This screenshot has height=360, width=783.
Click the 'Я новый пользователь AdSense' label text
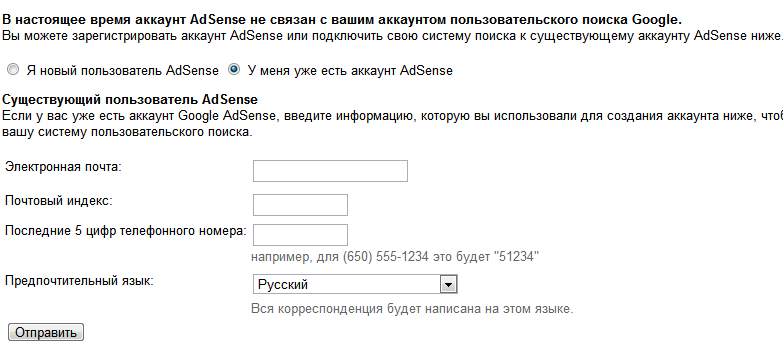(123, 71)
